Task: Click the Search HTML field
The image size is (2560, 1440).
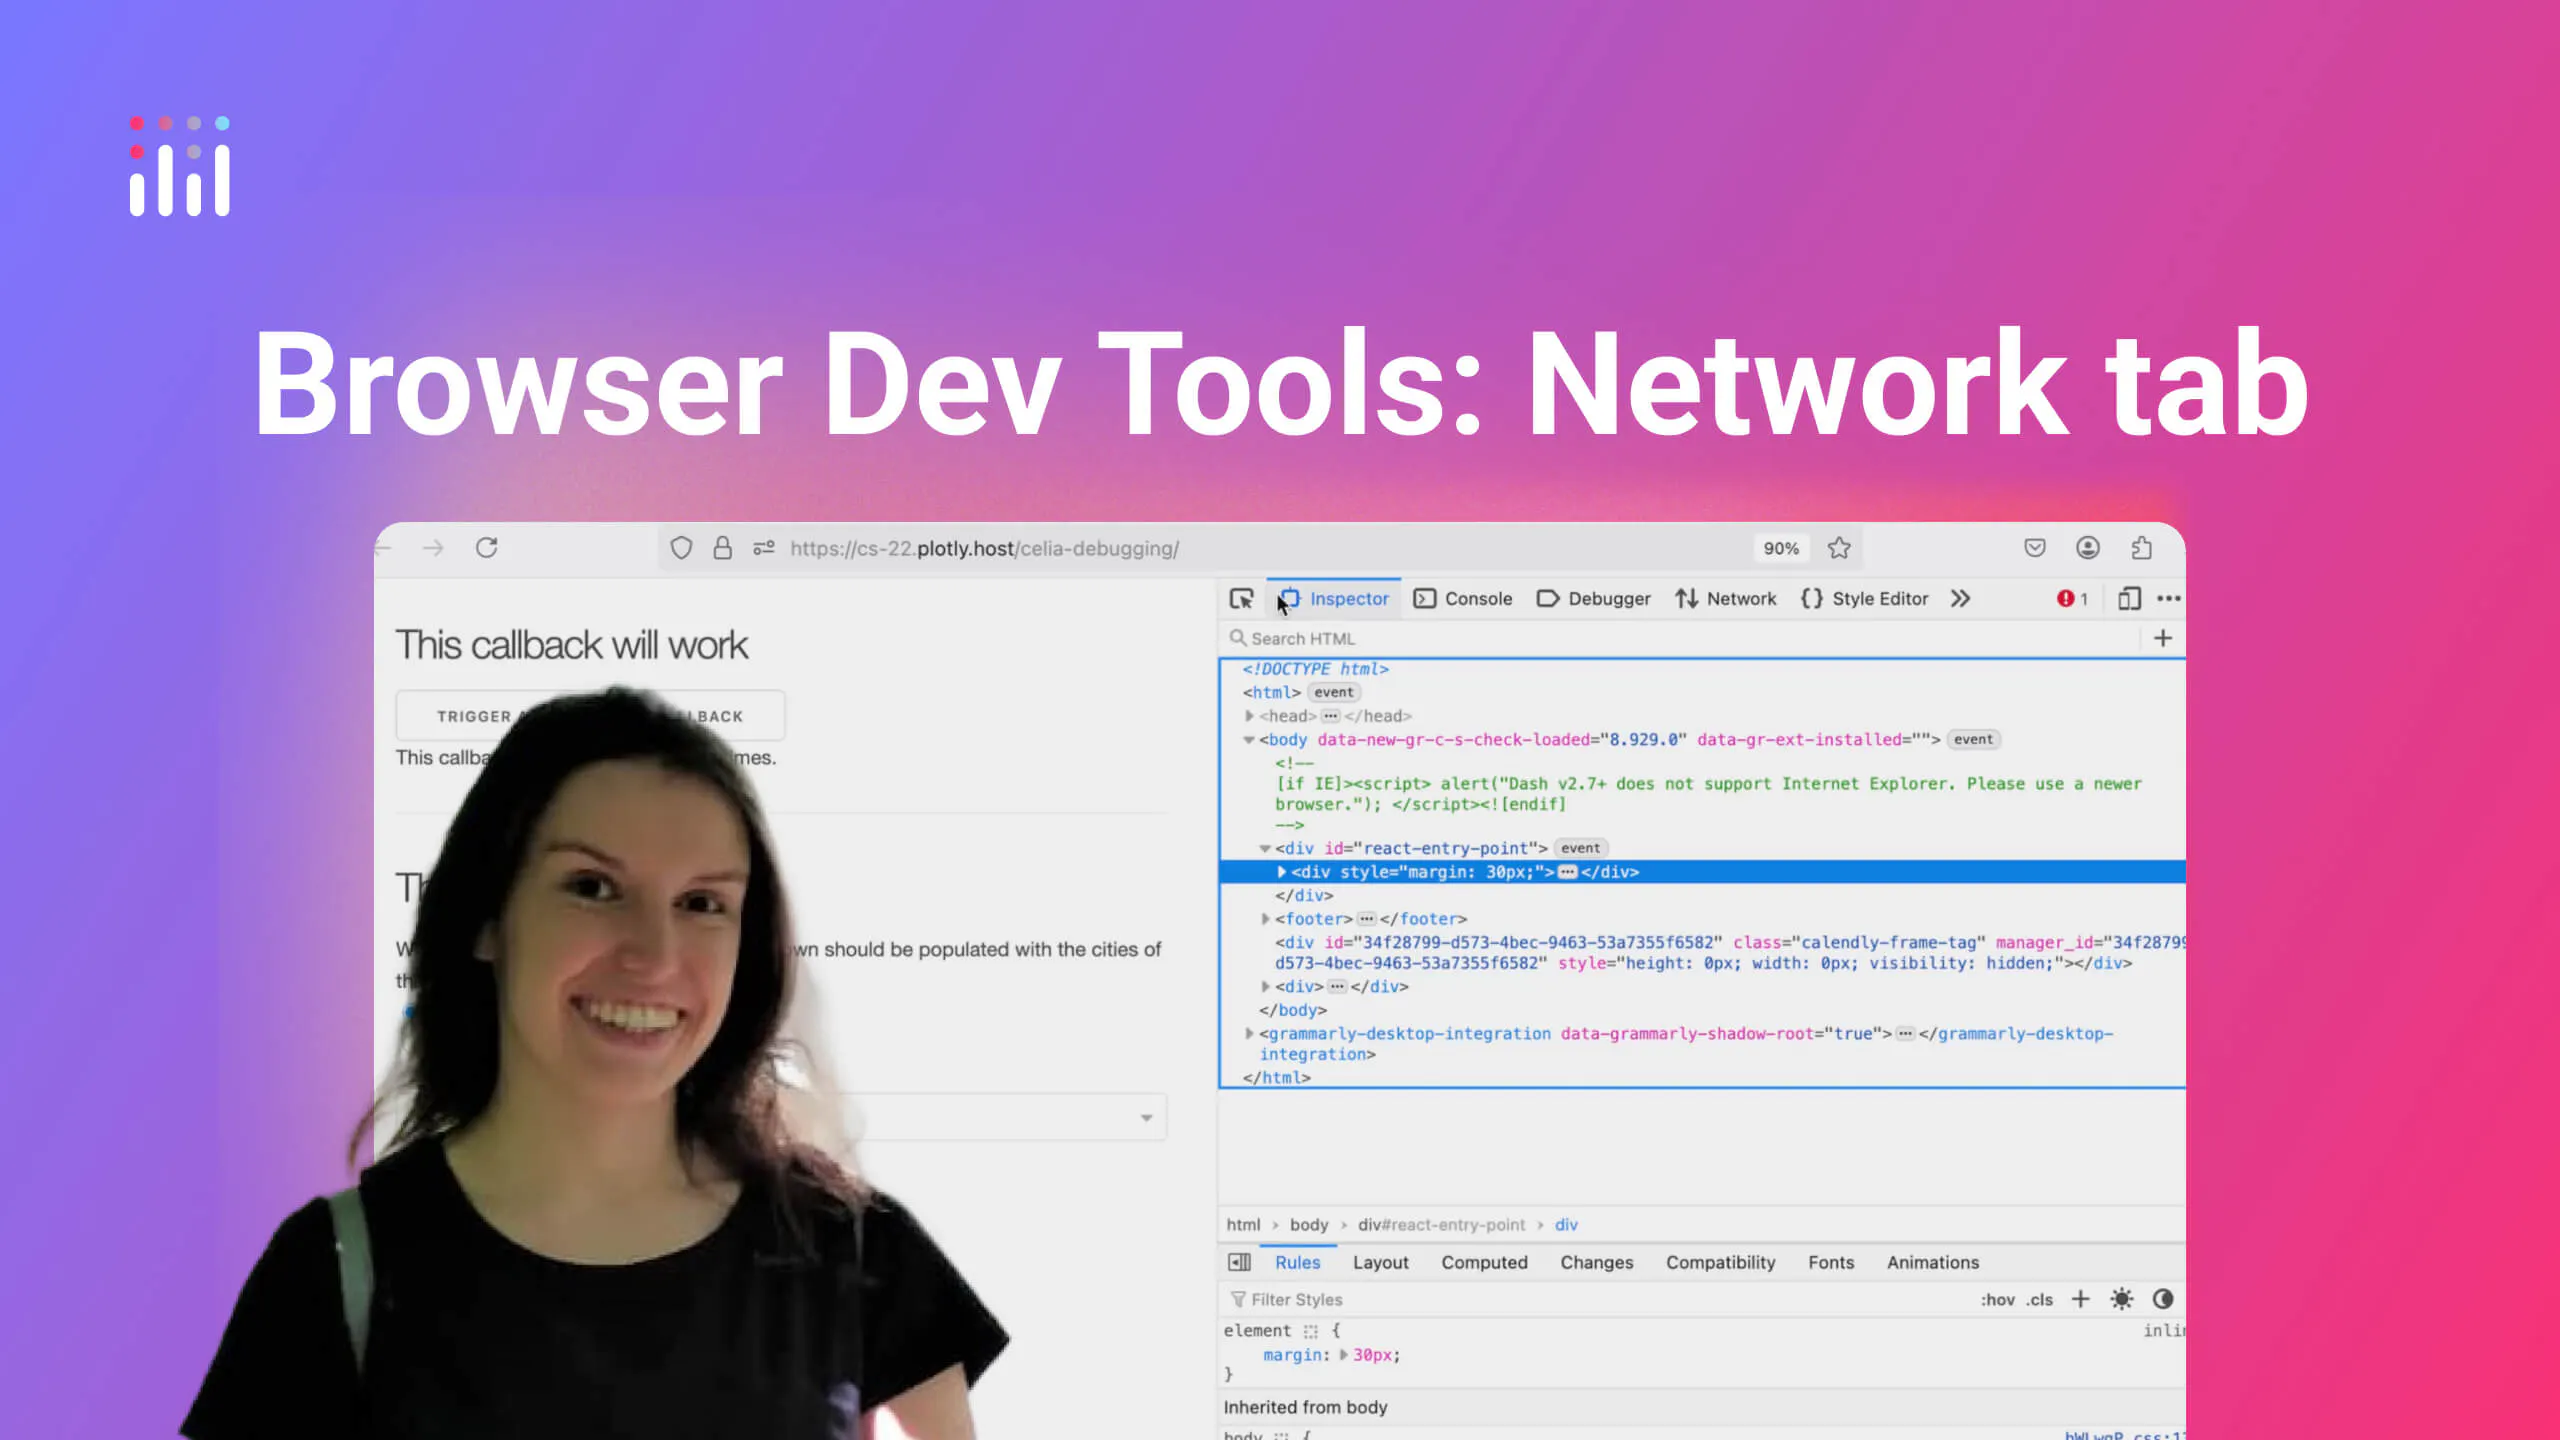Action: (x=1680, y=638)
